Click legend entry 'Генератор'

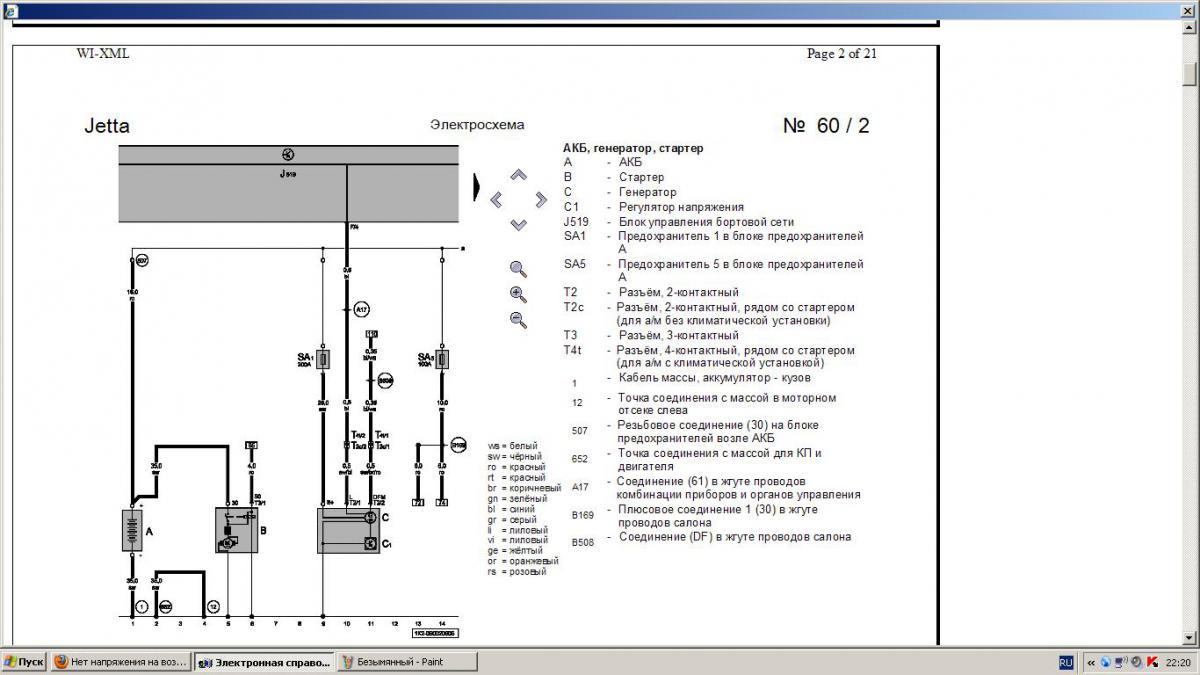(x=647, y=192)
